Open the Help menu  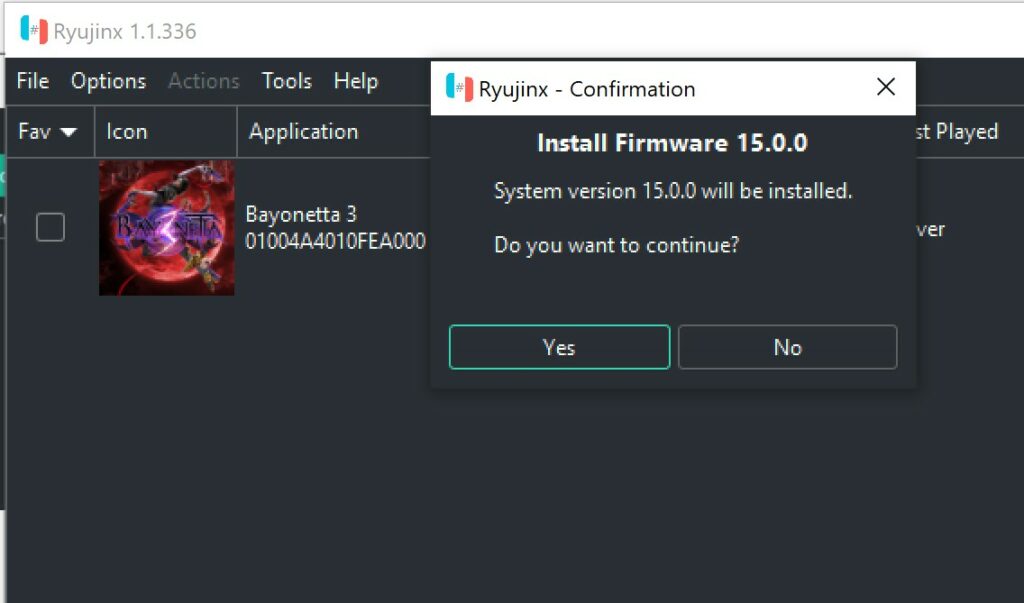(355, 81)
